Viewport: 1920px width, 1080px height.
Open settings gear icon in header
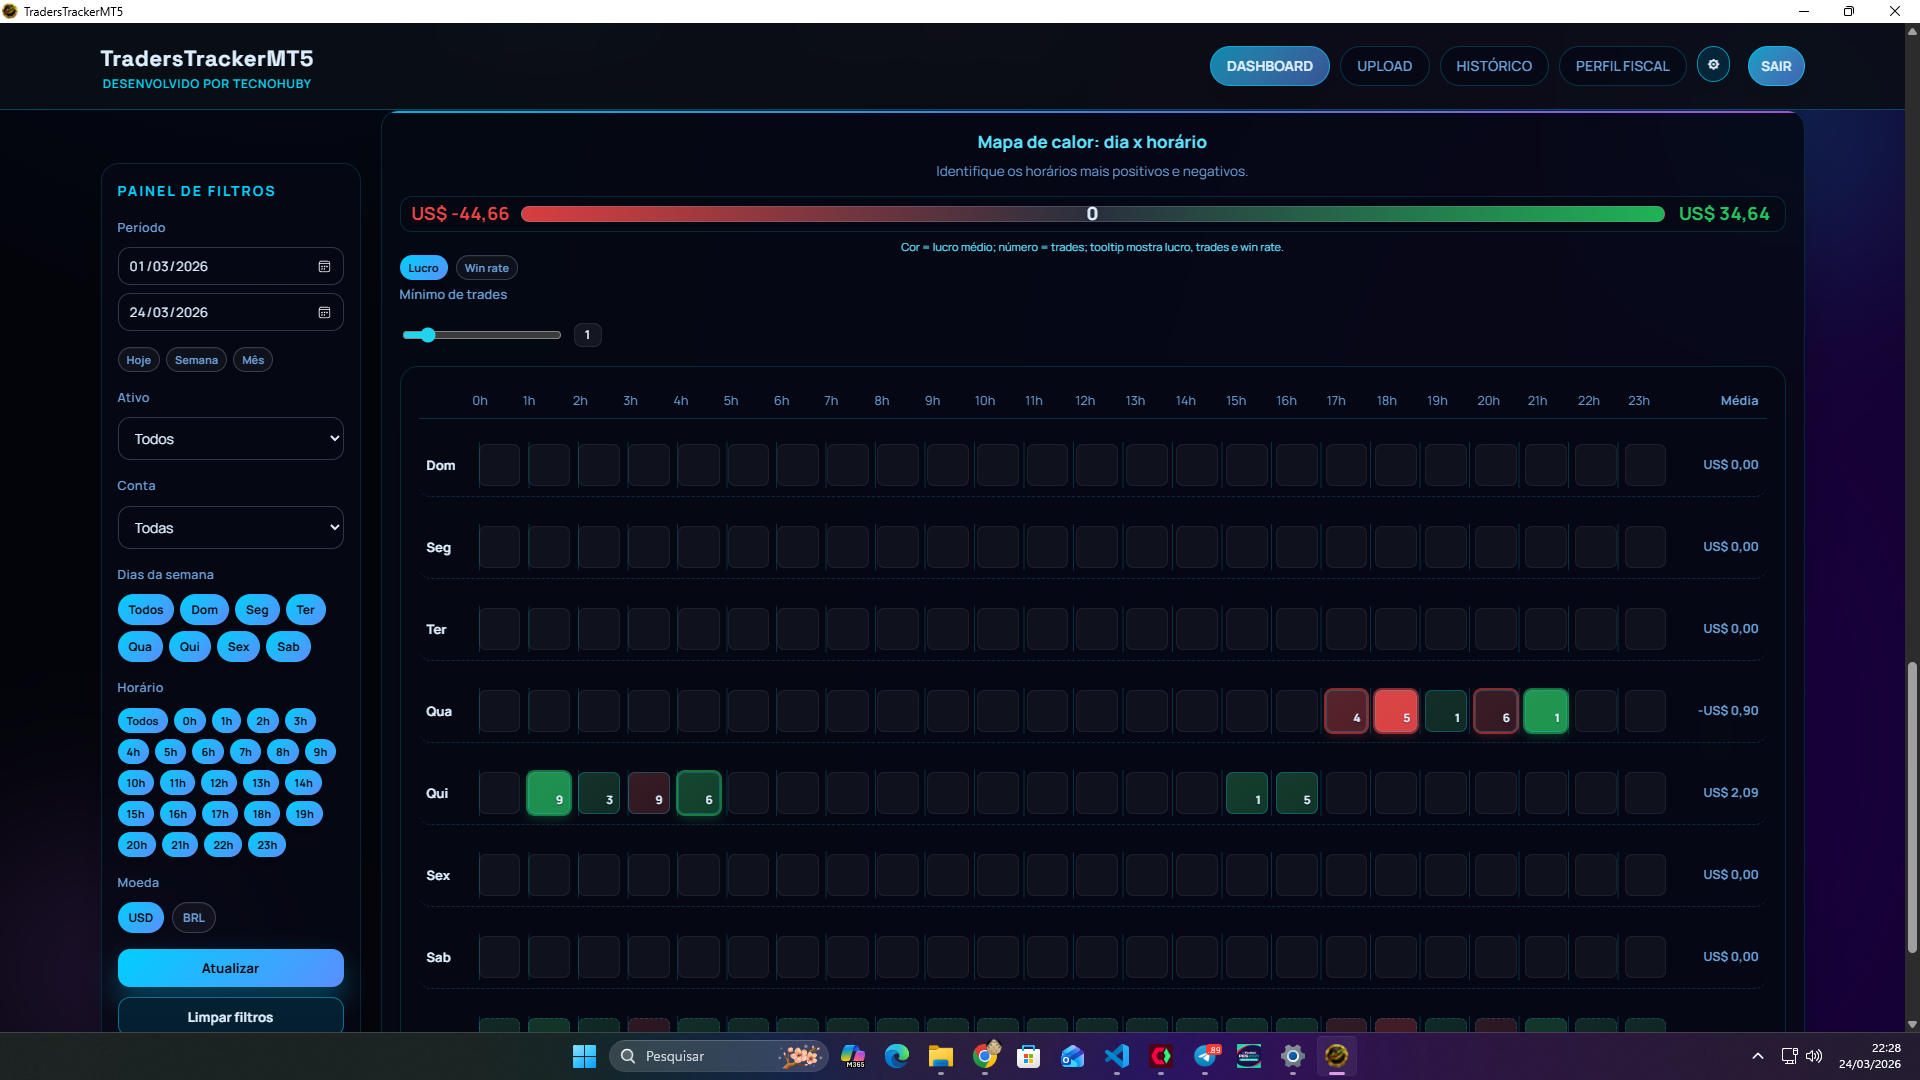[1713, 65]
